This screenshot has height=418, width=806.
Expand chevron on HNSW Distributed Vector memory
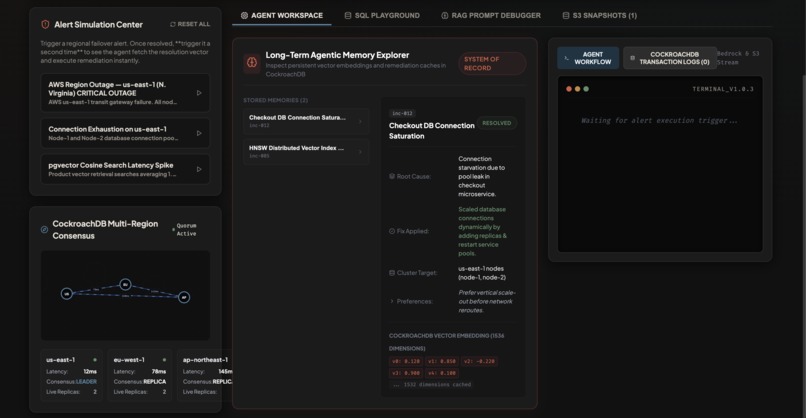pos(360,152)
